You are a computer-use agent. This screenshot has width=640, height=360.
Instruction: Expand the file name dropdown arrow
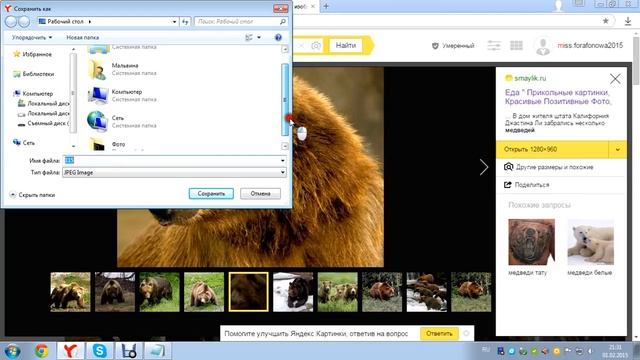coord(282,160)
